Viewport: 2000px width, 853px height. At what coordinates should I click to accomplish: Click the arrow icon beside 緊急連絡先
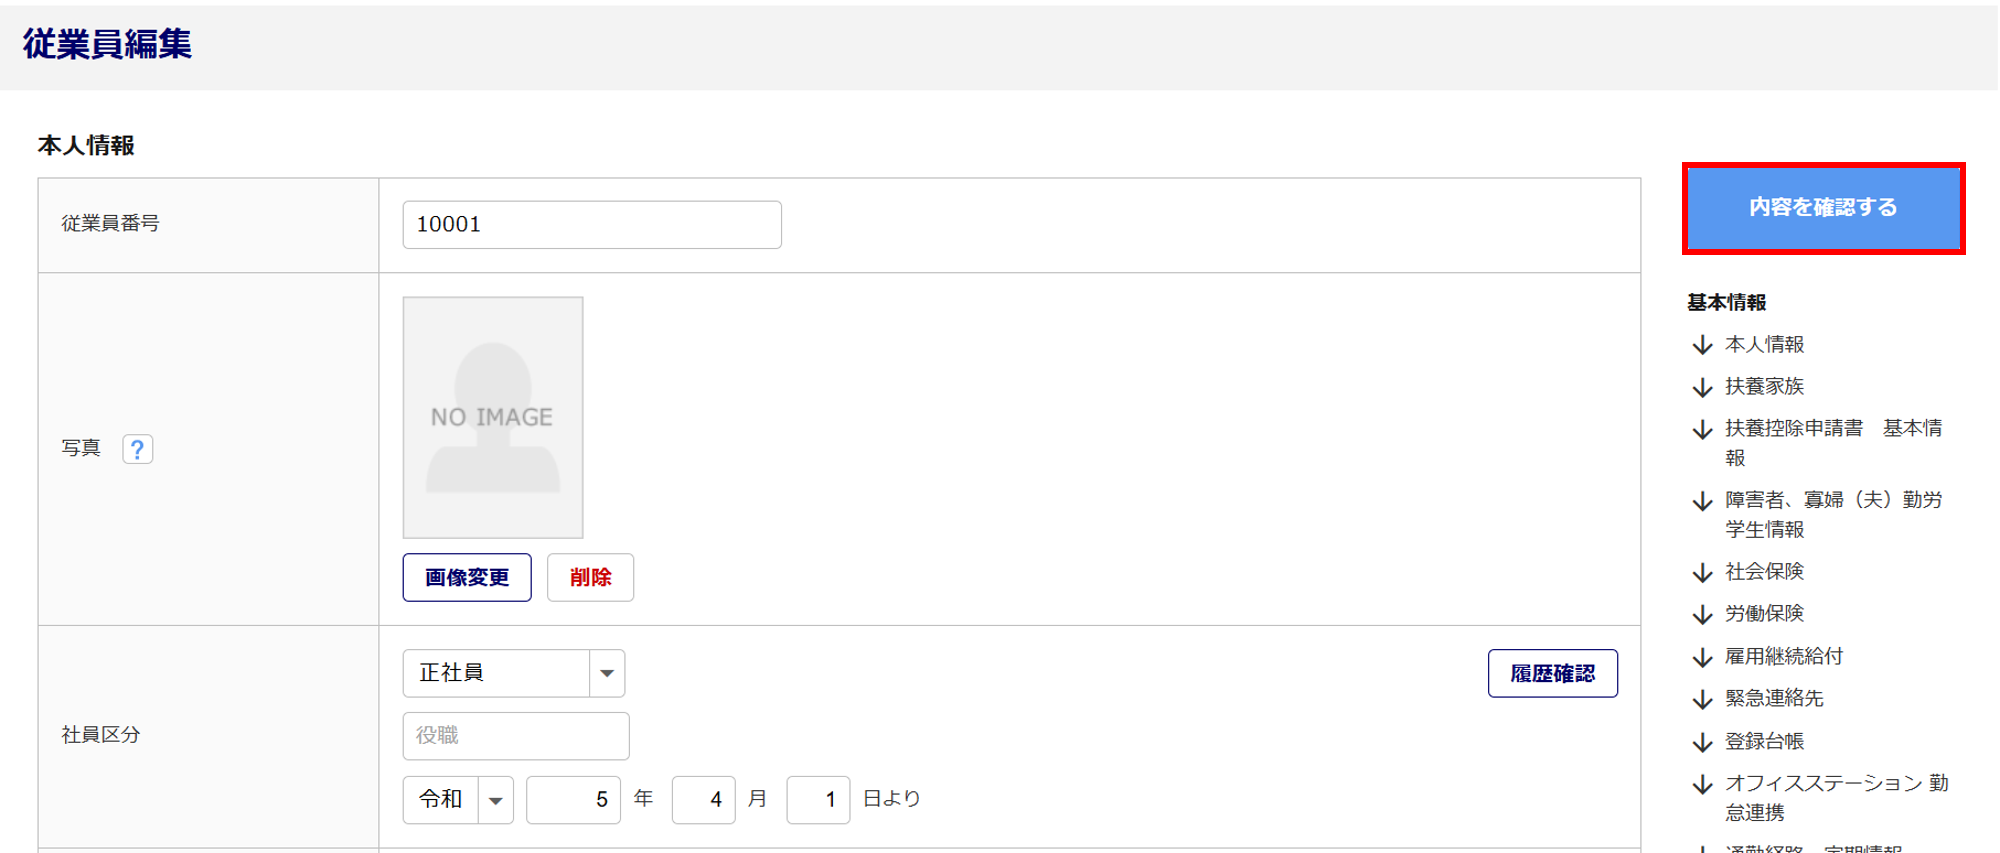tap(1702, 699)
